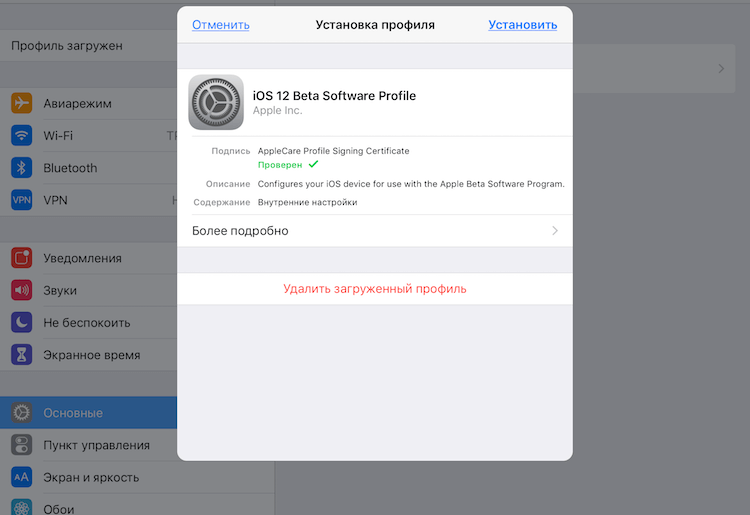The image size is (750, 515).
Task: Delete profile via Удалить загруженный профиль
Action: (x=375, y=289)
